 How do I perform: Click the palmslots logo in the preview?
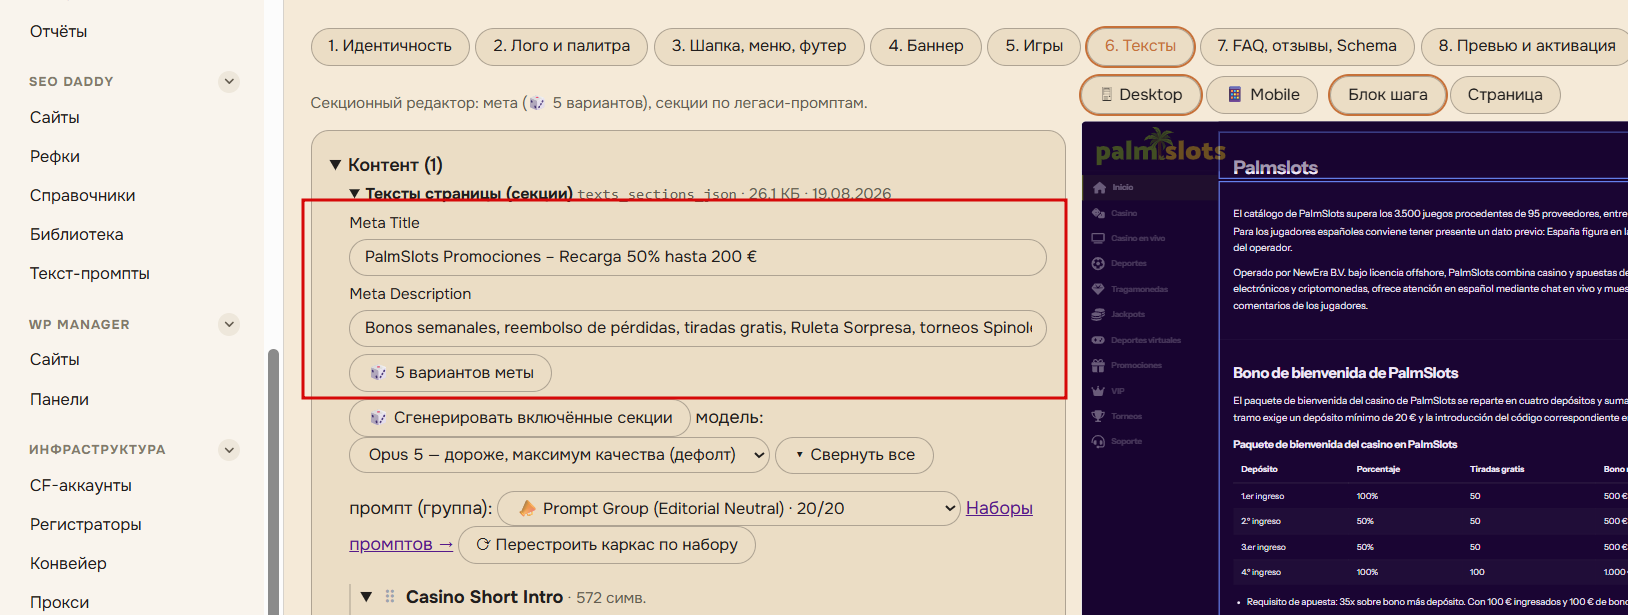(x=1160, y=148)
